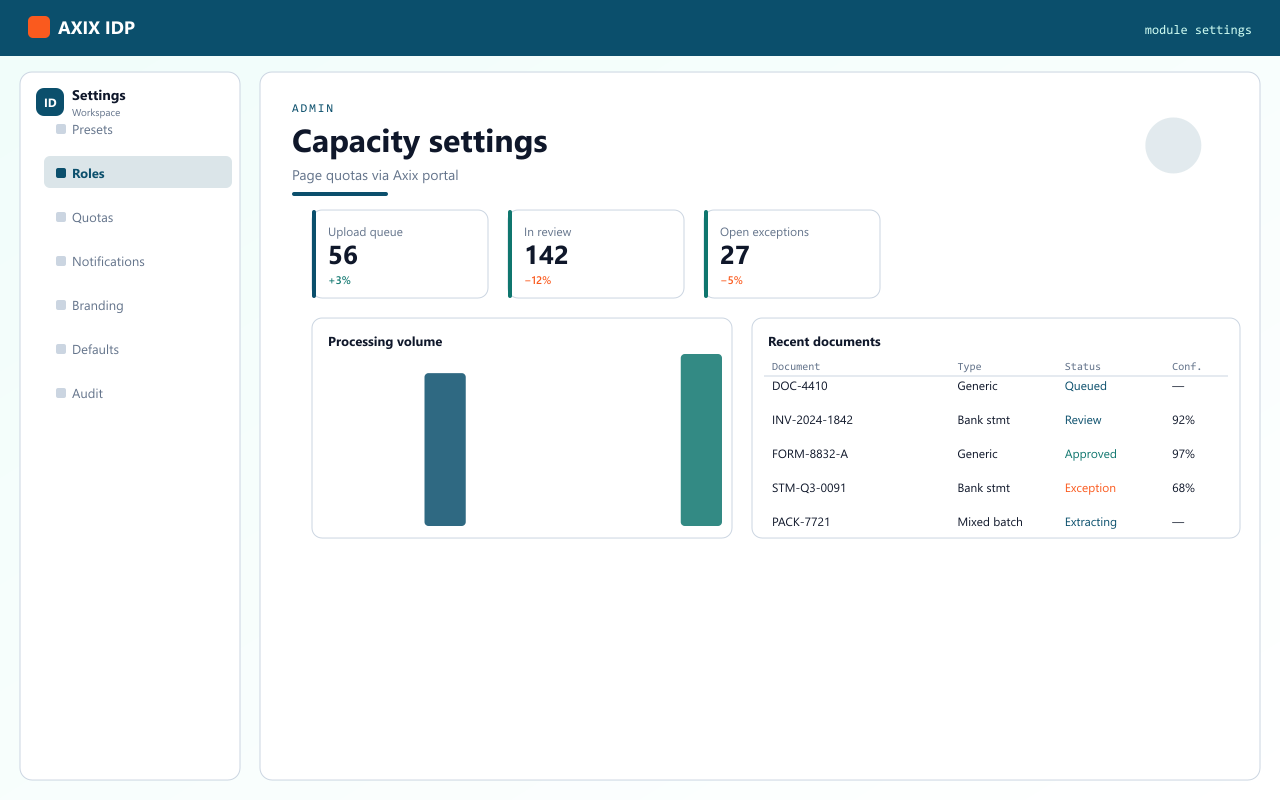Screen dimensions: 1280x800
Task: Open the Audit section
Action: (138, 393)
